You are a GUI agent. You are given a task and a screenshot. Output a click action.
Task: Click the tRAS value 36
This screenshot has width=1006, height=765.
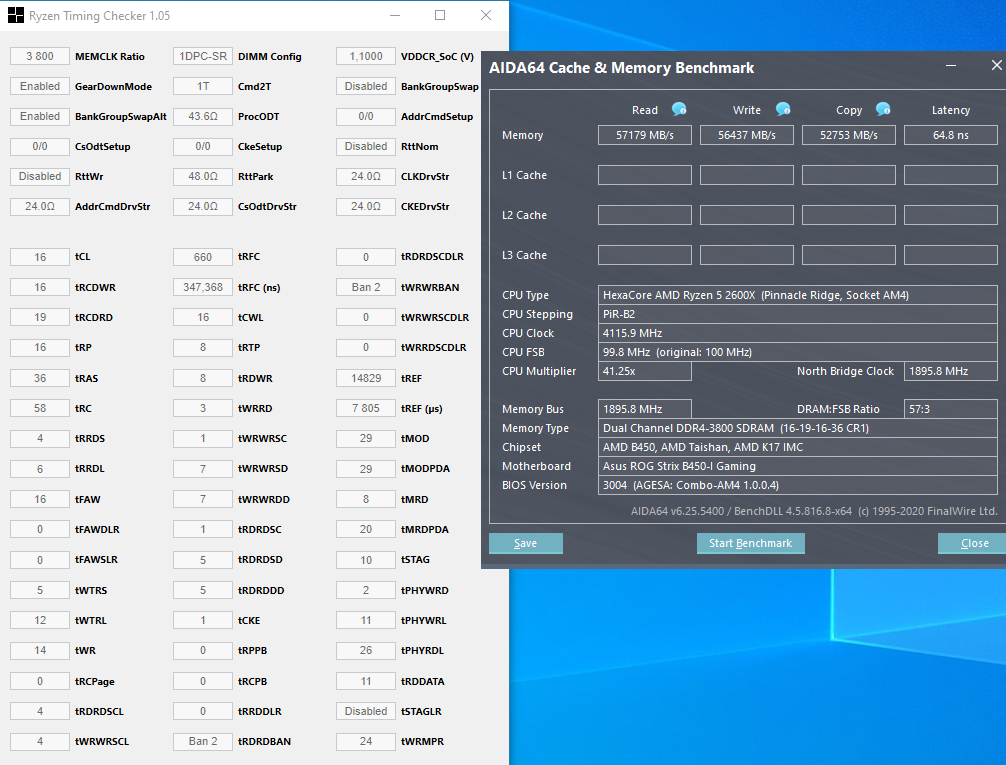point(40,378)
